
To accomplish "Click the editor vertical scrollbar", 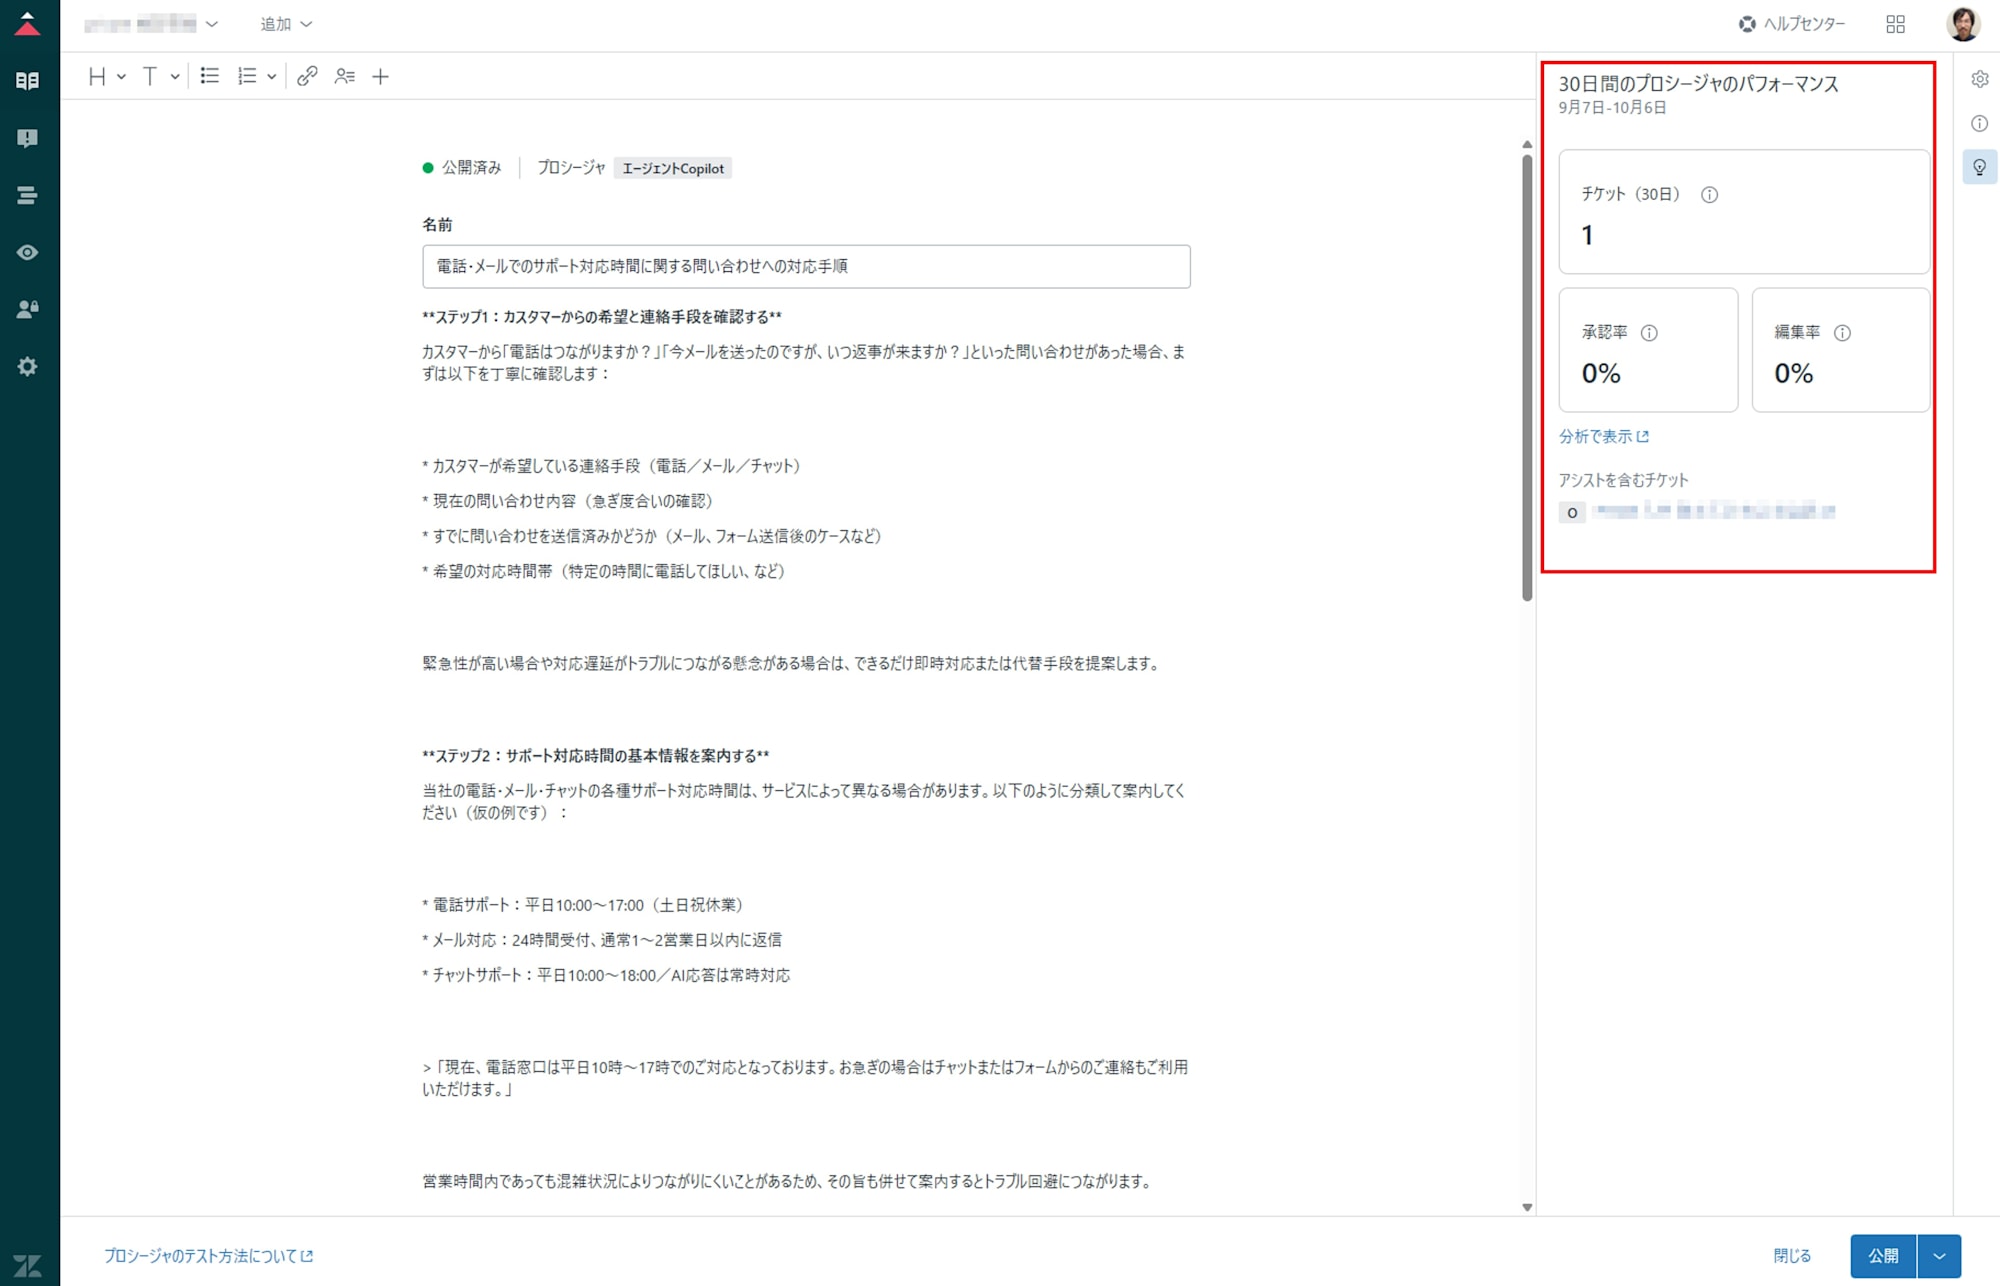I will point(1527,380).
